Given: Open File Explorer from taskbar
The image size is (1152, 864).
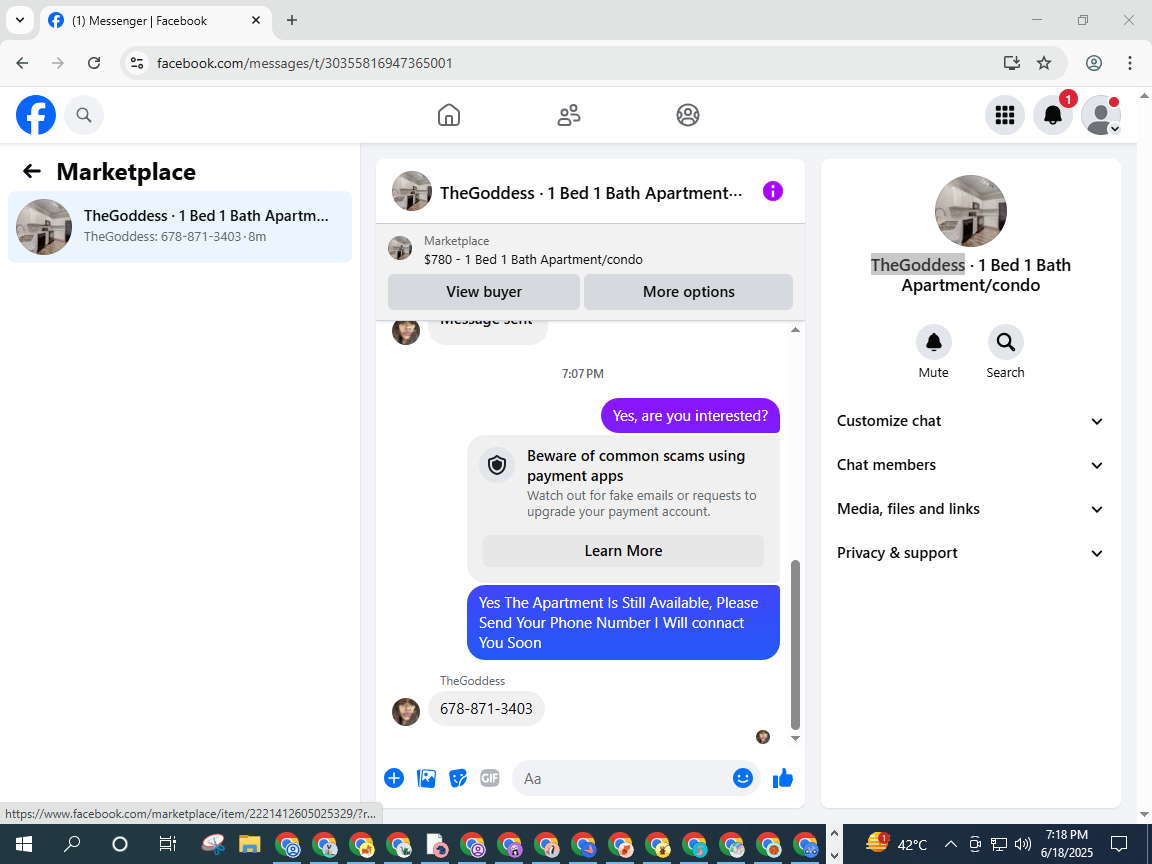Looking at the screenshot, I should tap(250, 843).
